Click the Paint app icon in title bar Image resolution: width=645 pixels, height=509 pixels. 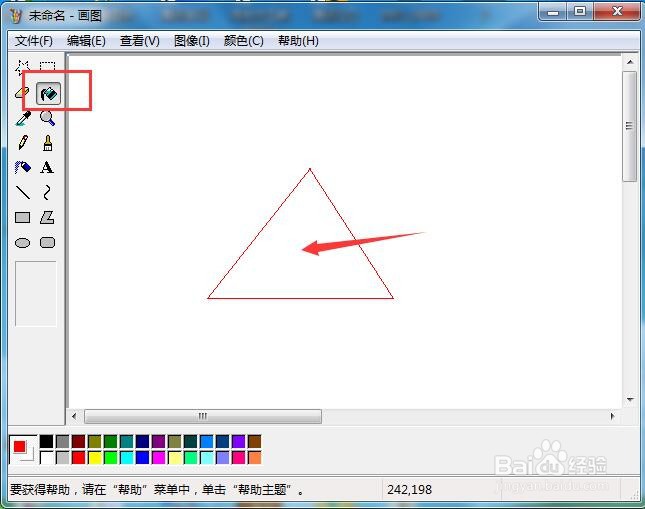pos(16,16)
